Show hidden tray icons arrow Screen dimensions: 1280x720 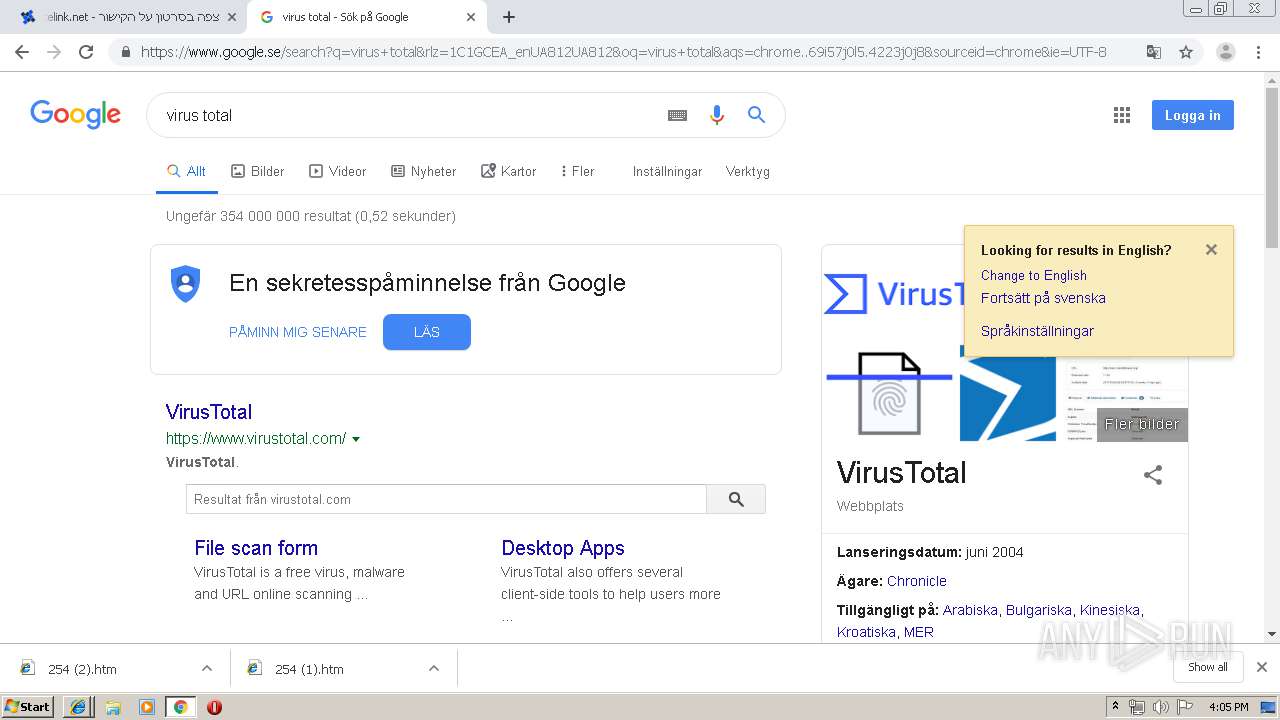pyautogui.click(x=1115, y=706)
